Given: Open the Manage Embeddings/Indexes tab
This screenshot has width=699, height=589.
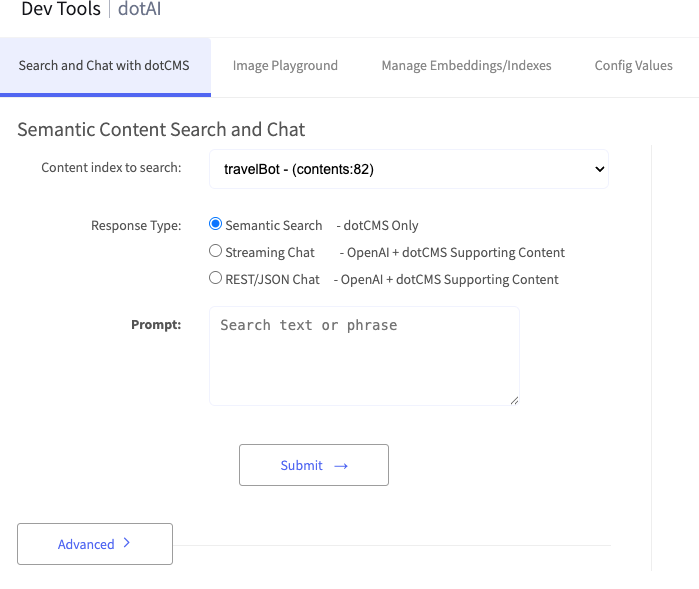Looking at the screenshot, I should (466, 66).
